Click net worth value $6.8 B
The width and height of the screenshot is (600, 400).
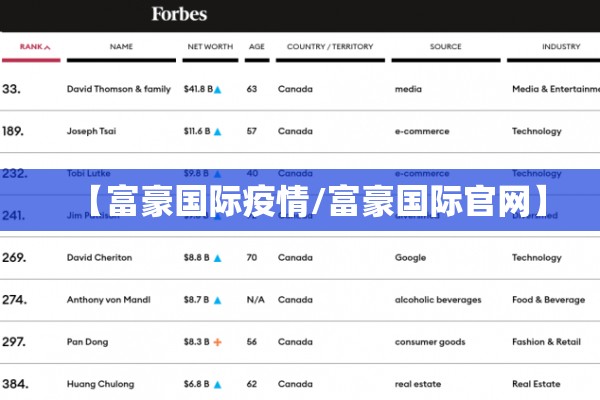pos(196,384)
